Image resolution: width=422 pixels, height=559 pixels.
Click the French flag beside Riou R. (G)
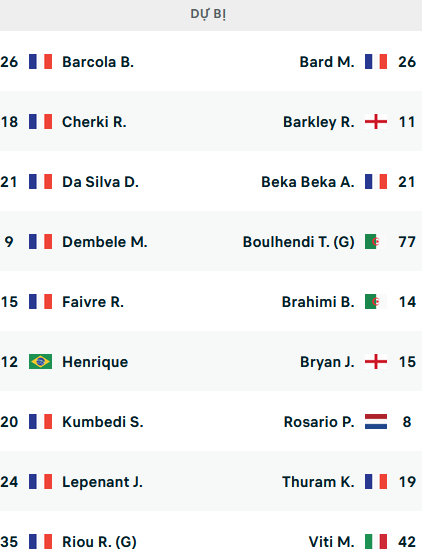(x=40, y=542)
